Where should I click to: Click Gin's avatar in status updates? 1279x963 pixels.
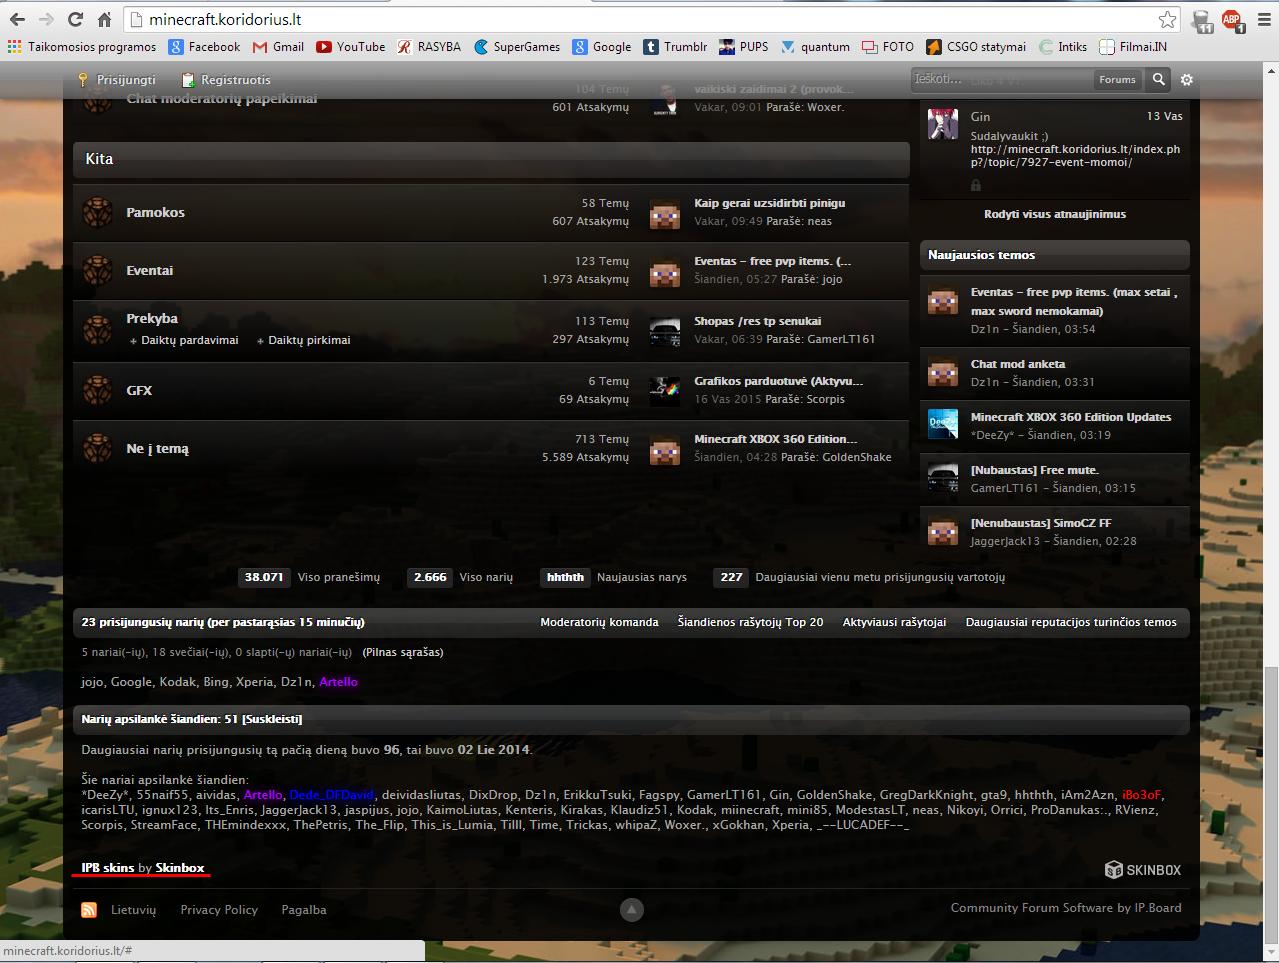pos(943,124)
